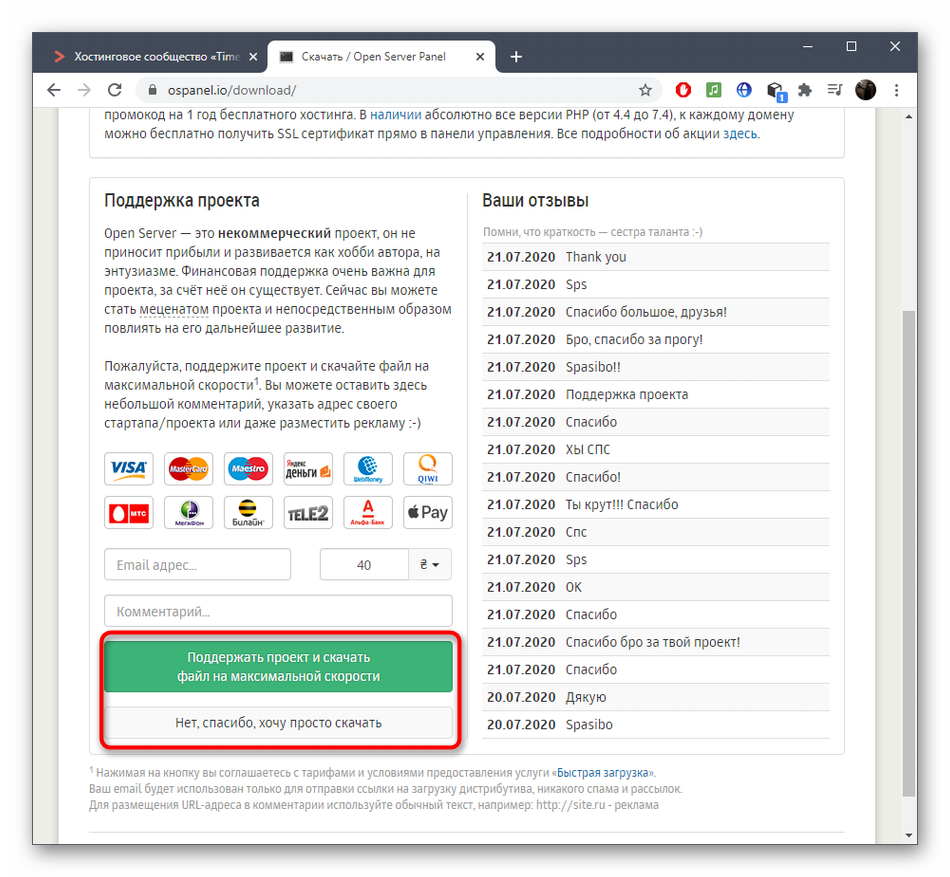Select review Поддержка проекта
This screenshot has width=950, height=877.
pyautogui.click(x=656, y=394)
